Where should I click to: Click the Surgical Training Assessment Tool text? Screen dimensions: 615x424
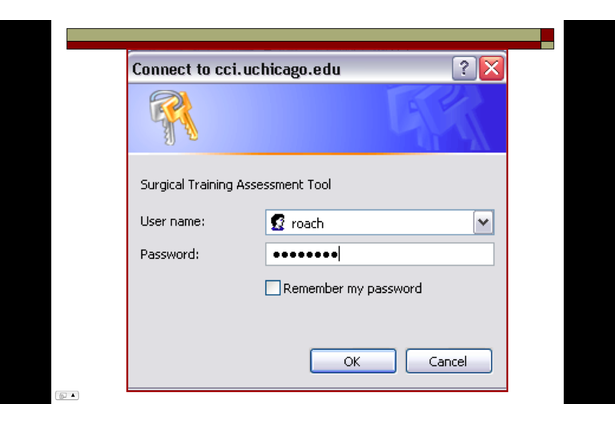235,184
